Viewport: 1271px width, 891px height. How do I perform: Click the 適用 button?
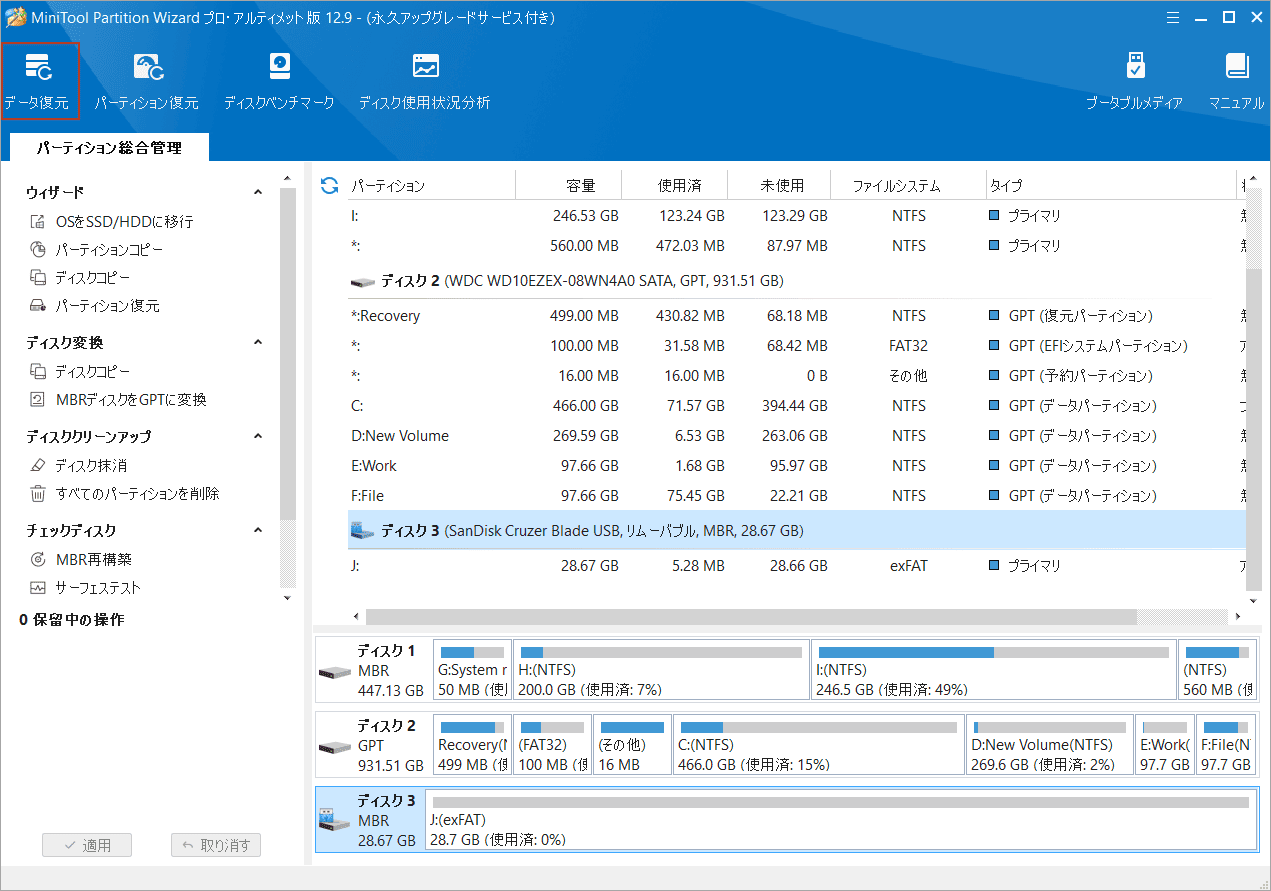pos(87,845)
